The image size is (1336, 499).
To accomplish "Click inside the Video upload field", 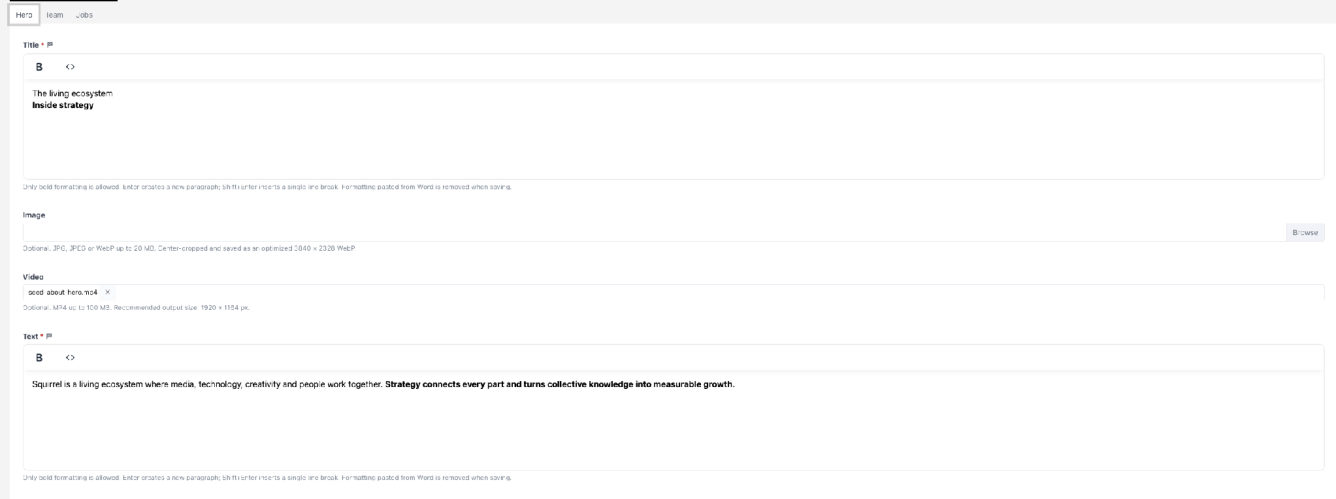I will [x=673, y=292].
